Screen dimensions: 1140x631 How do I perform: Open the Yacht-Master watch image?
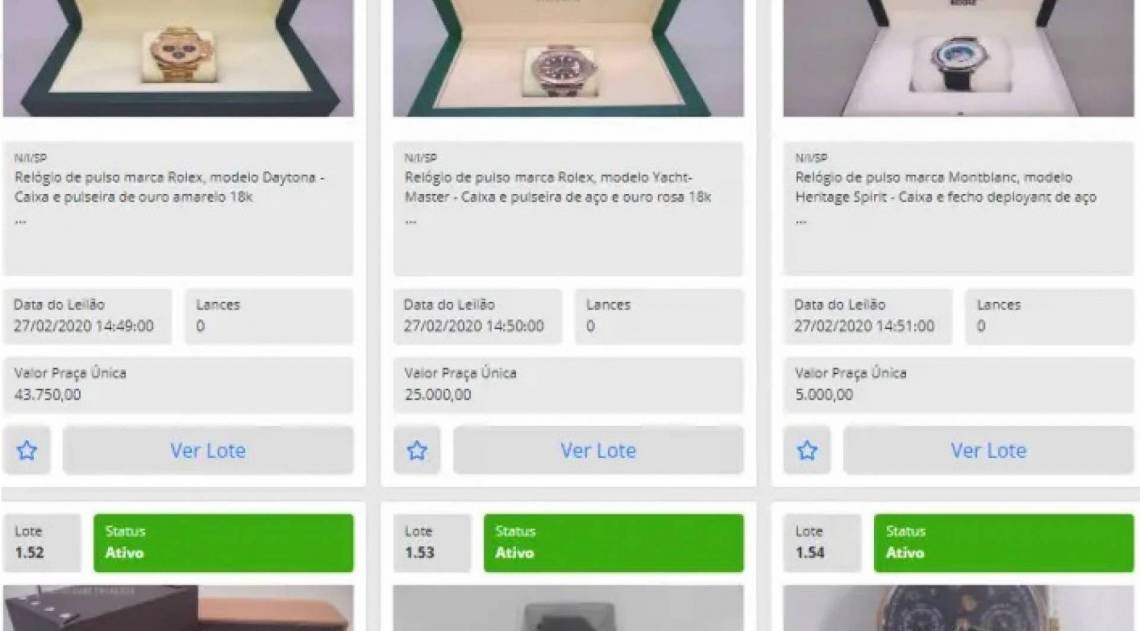[x=569, y=58]
